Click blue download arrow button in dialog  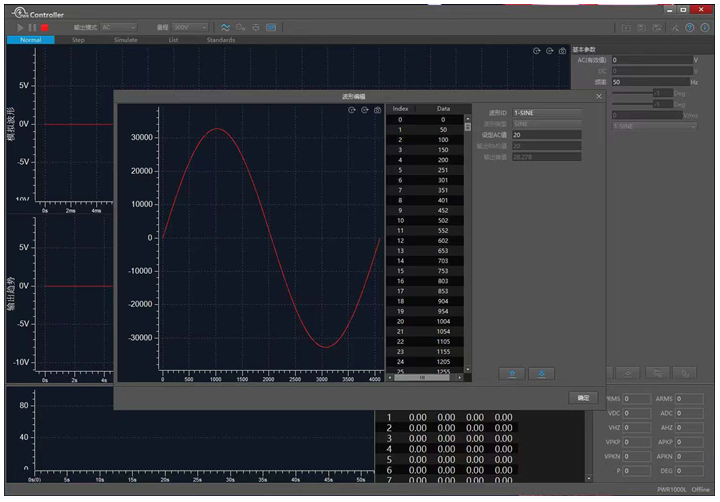coord(541,373)
